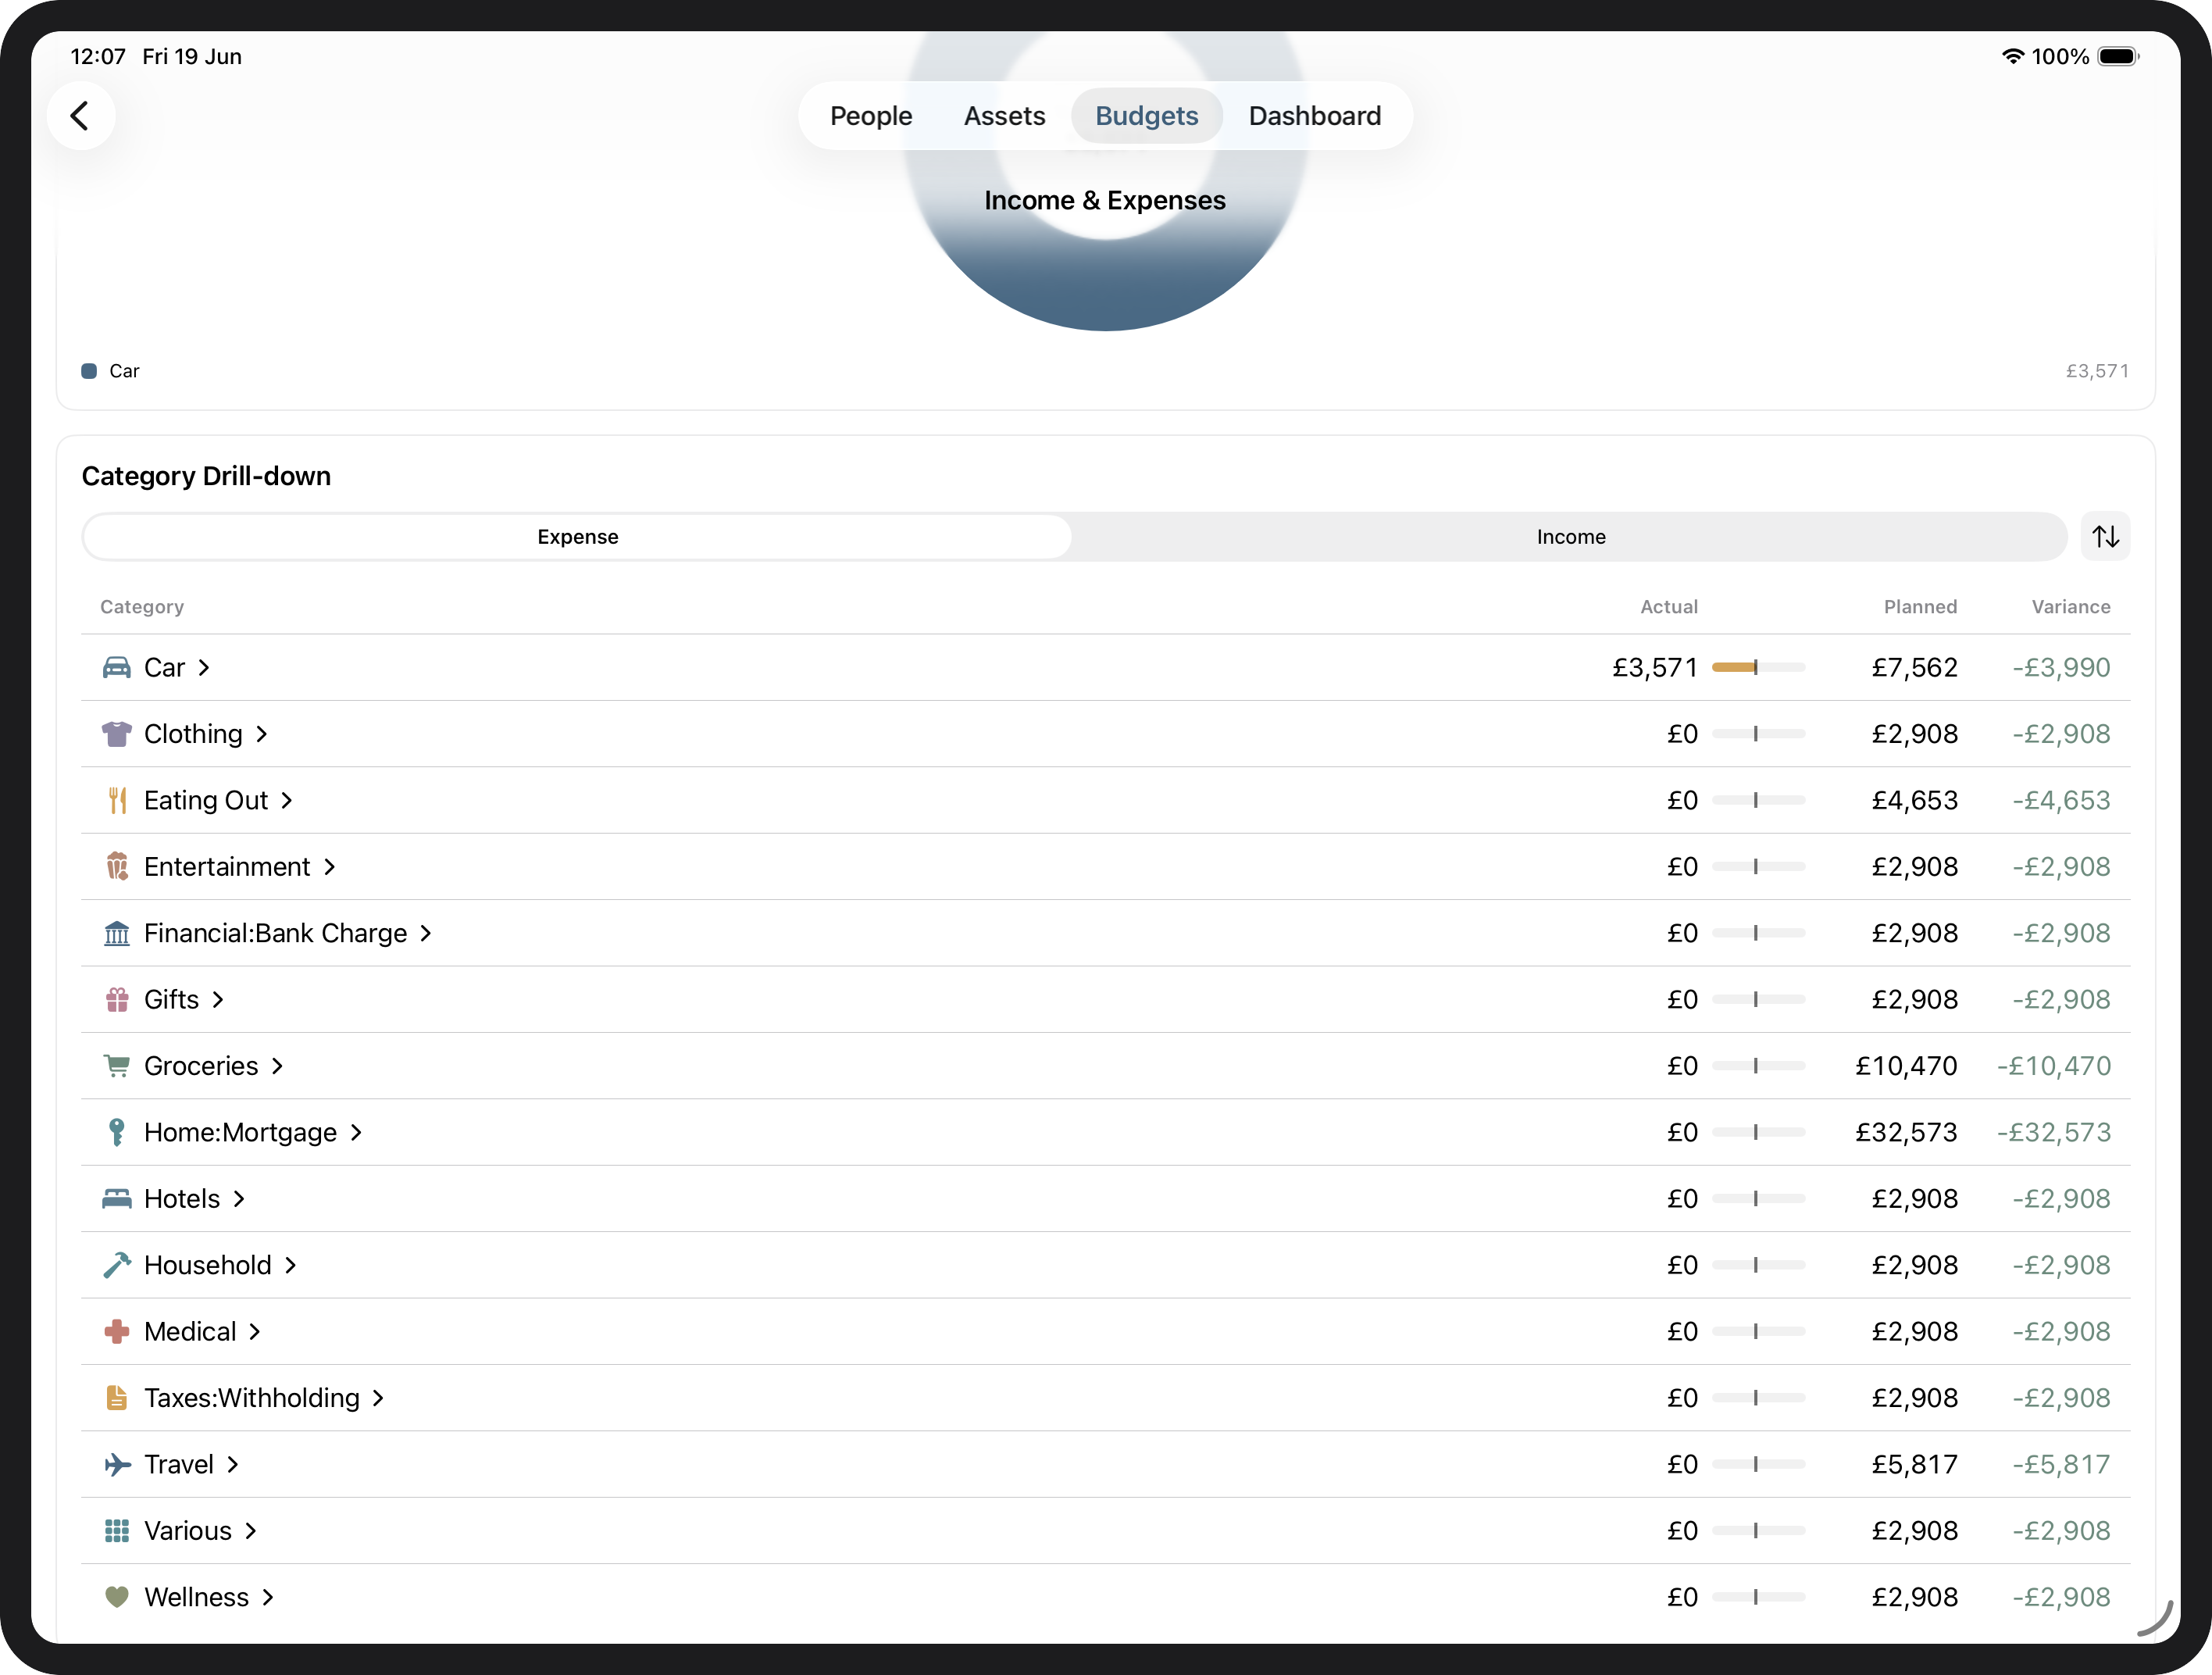The height and width of the screenshot is (1675, 2212).
Task: Click the Wi-Fi status icon
Action: 2013,57
